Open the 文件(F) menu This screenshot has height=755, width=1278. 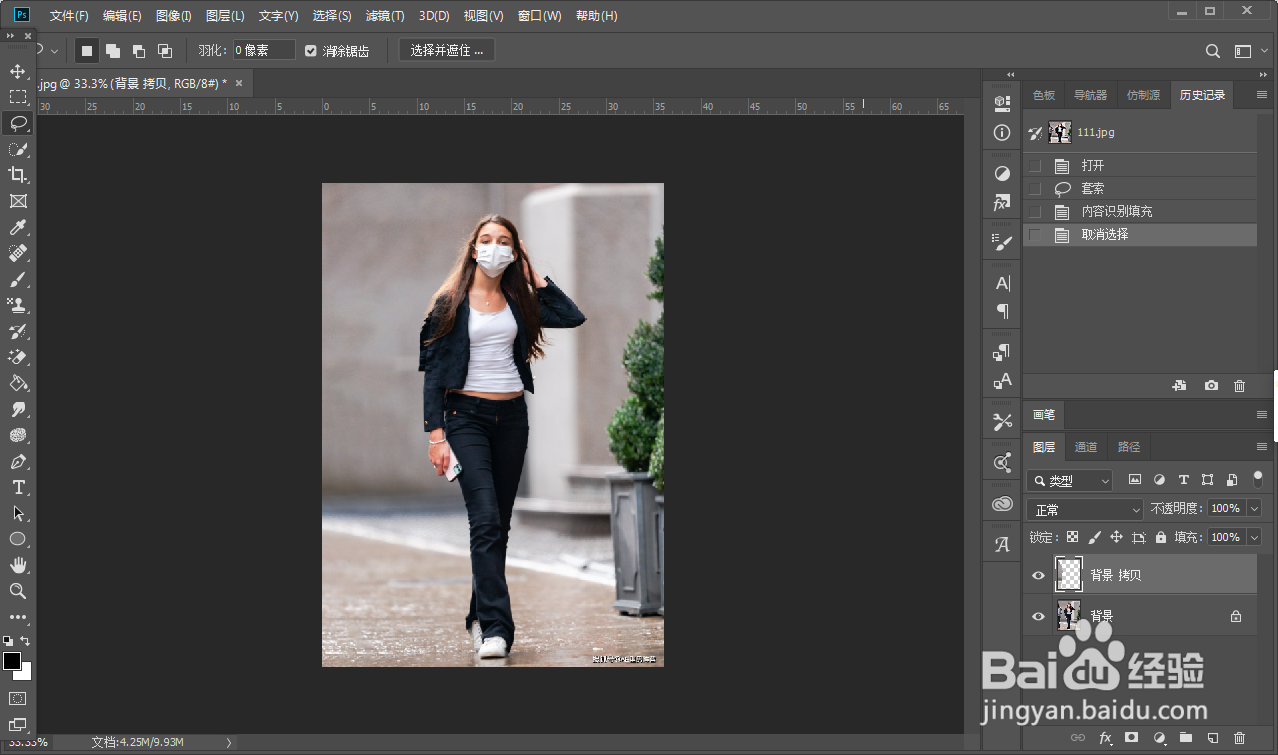pyautogui.click(x=69, y=16)
